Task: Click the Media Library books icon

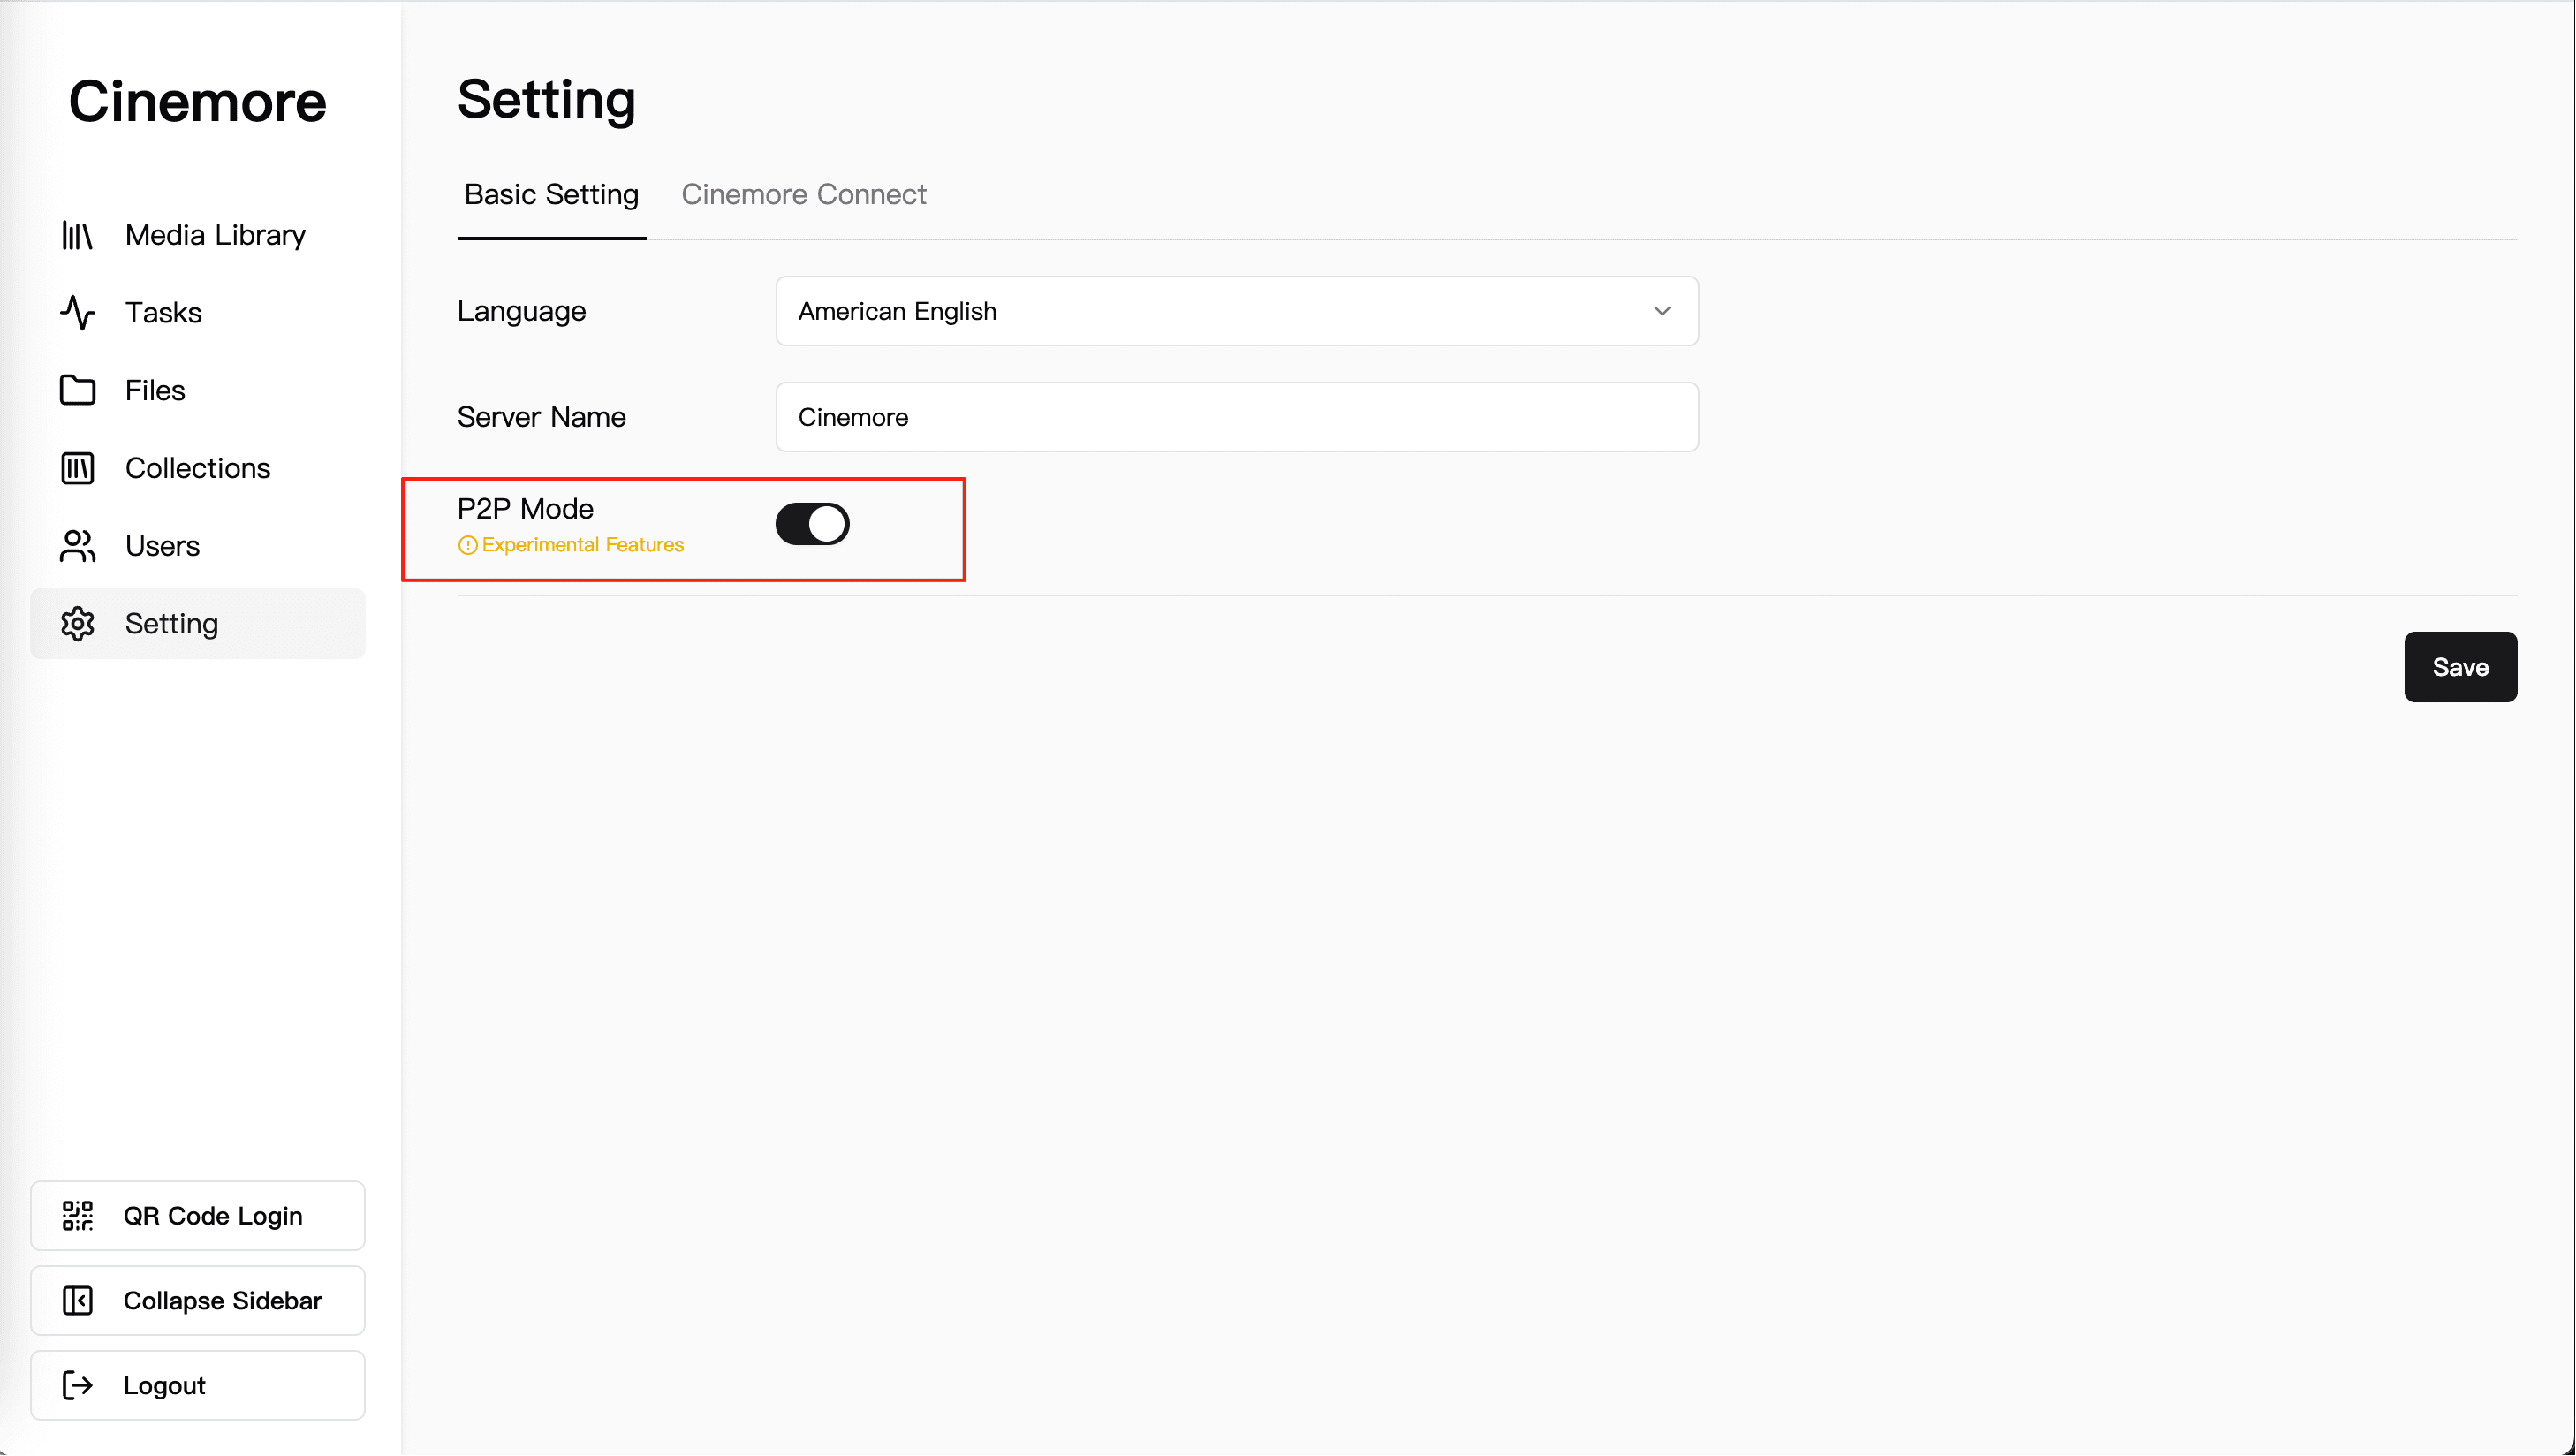Action: coord(77,235)
